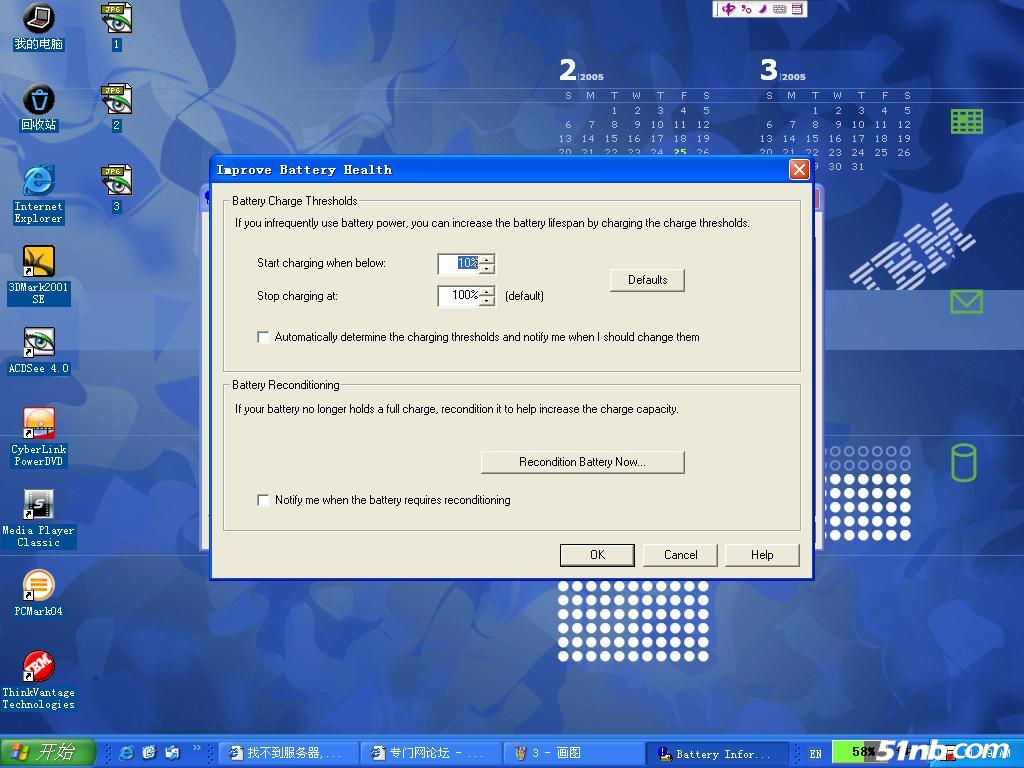Viewport: 1024px width, 768px height.
Task: Open the Start menu on taskbar
Action: [47, 753]
